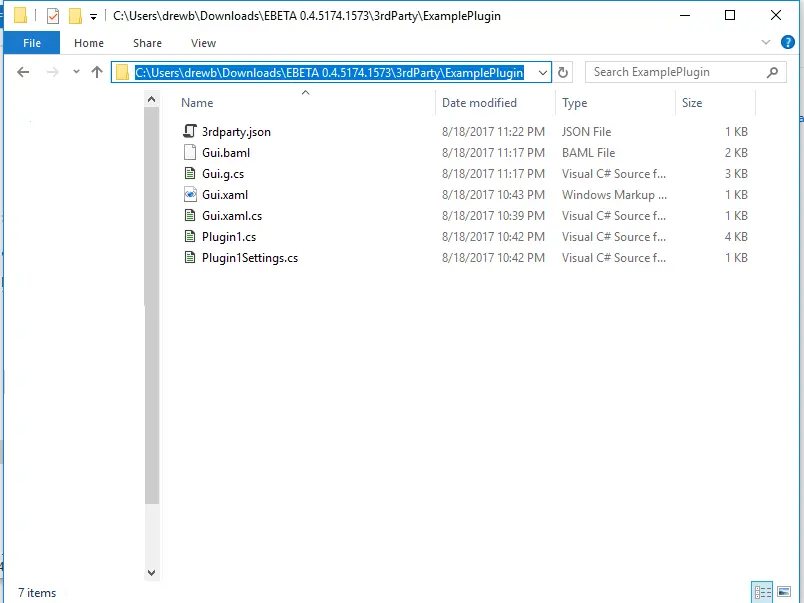Switch to Details view layout
The height and width of the screenshot is (603, 804).
[x=762, y=593]
